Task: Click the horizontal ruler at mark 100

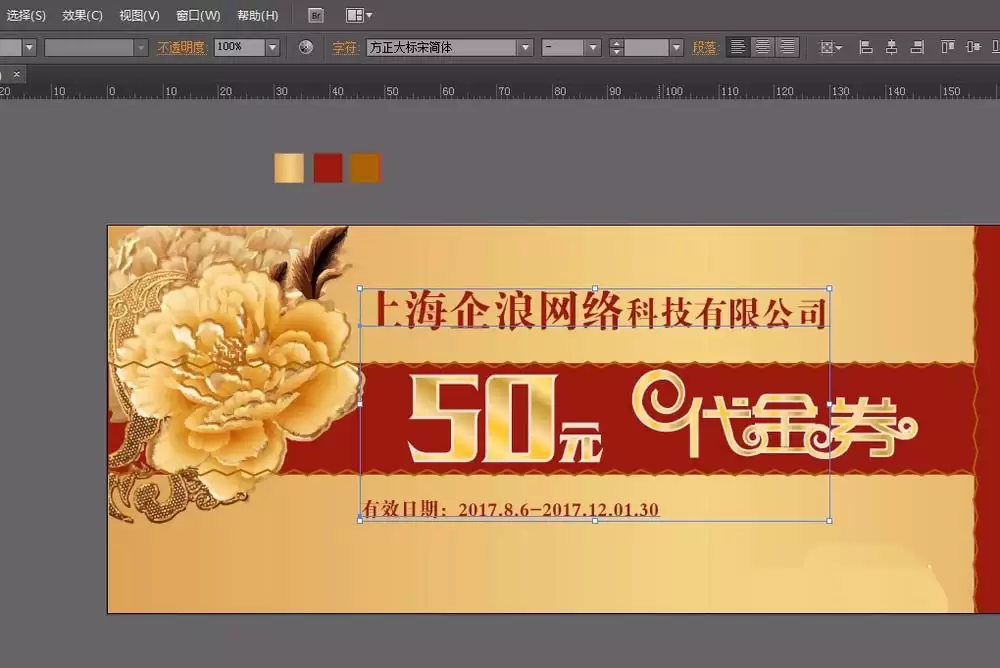Action: [x=673, y=91]
